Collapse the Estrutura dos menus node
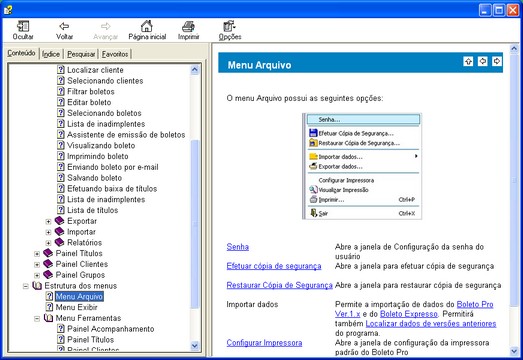523x360 pixels. point(26,286)
